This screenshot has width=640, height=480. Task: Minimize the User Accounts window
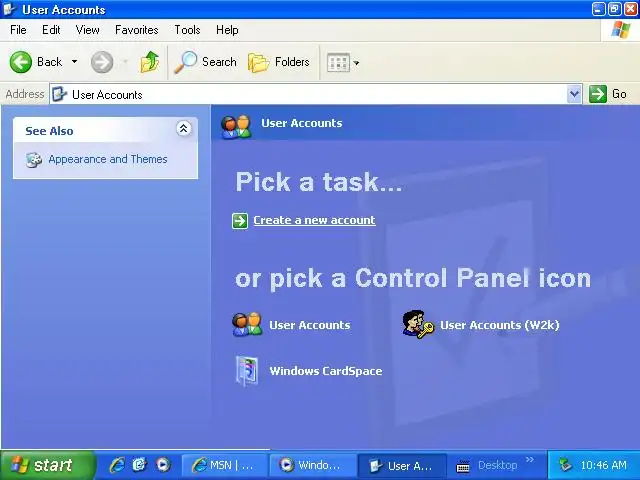[599, 9]
